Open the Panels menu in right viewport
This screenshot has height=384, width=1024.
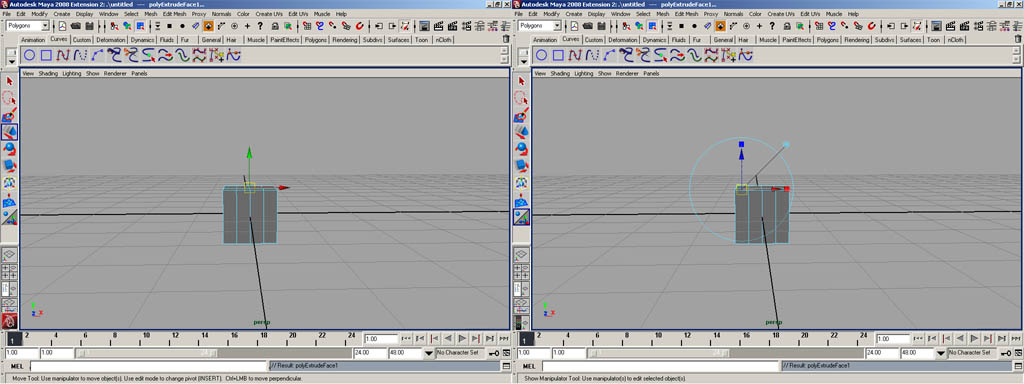(x=651, y=74)
